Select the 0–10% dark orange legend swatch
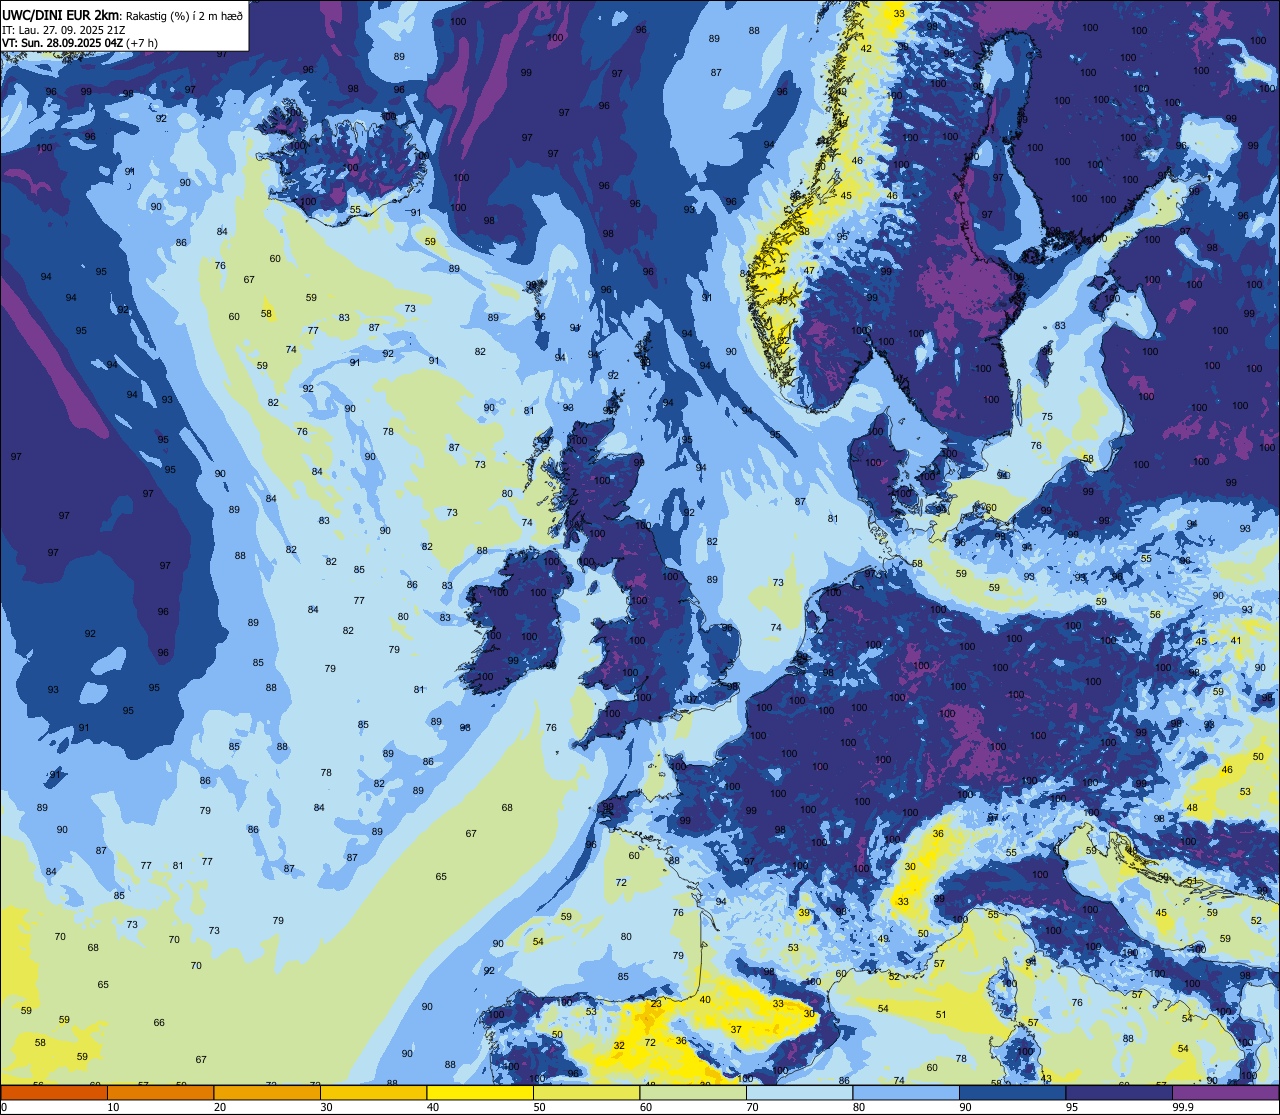Viewport: 1280px width, 1115px height. pyautogui.click(x=54, y=1092)
